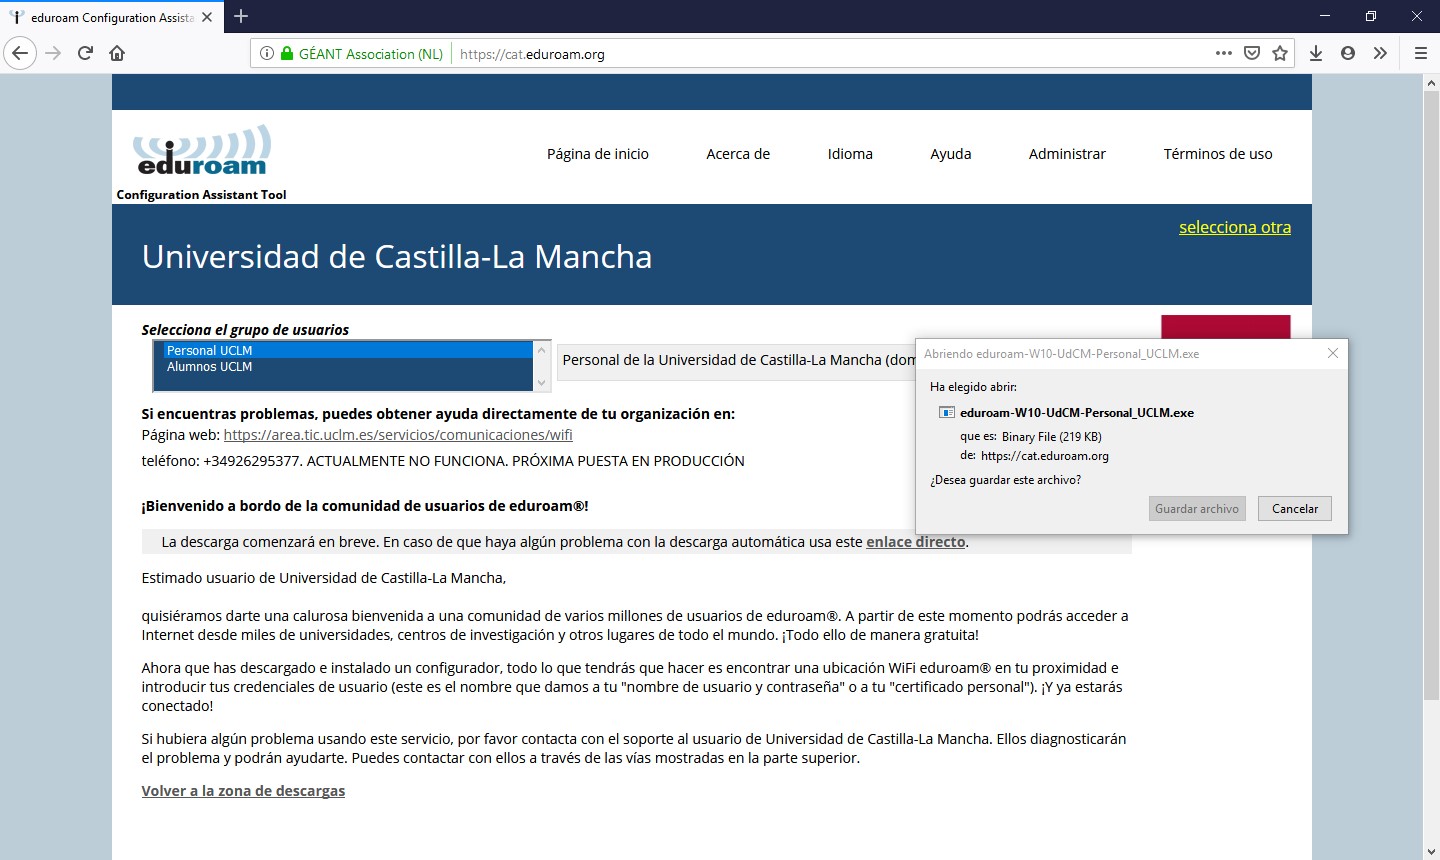Open a new tab with plus button
This screenshot has height=860, width=1440.
[241, 16]
